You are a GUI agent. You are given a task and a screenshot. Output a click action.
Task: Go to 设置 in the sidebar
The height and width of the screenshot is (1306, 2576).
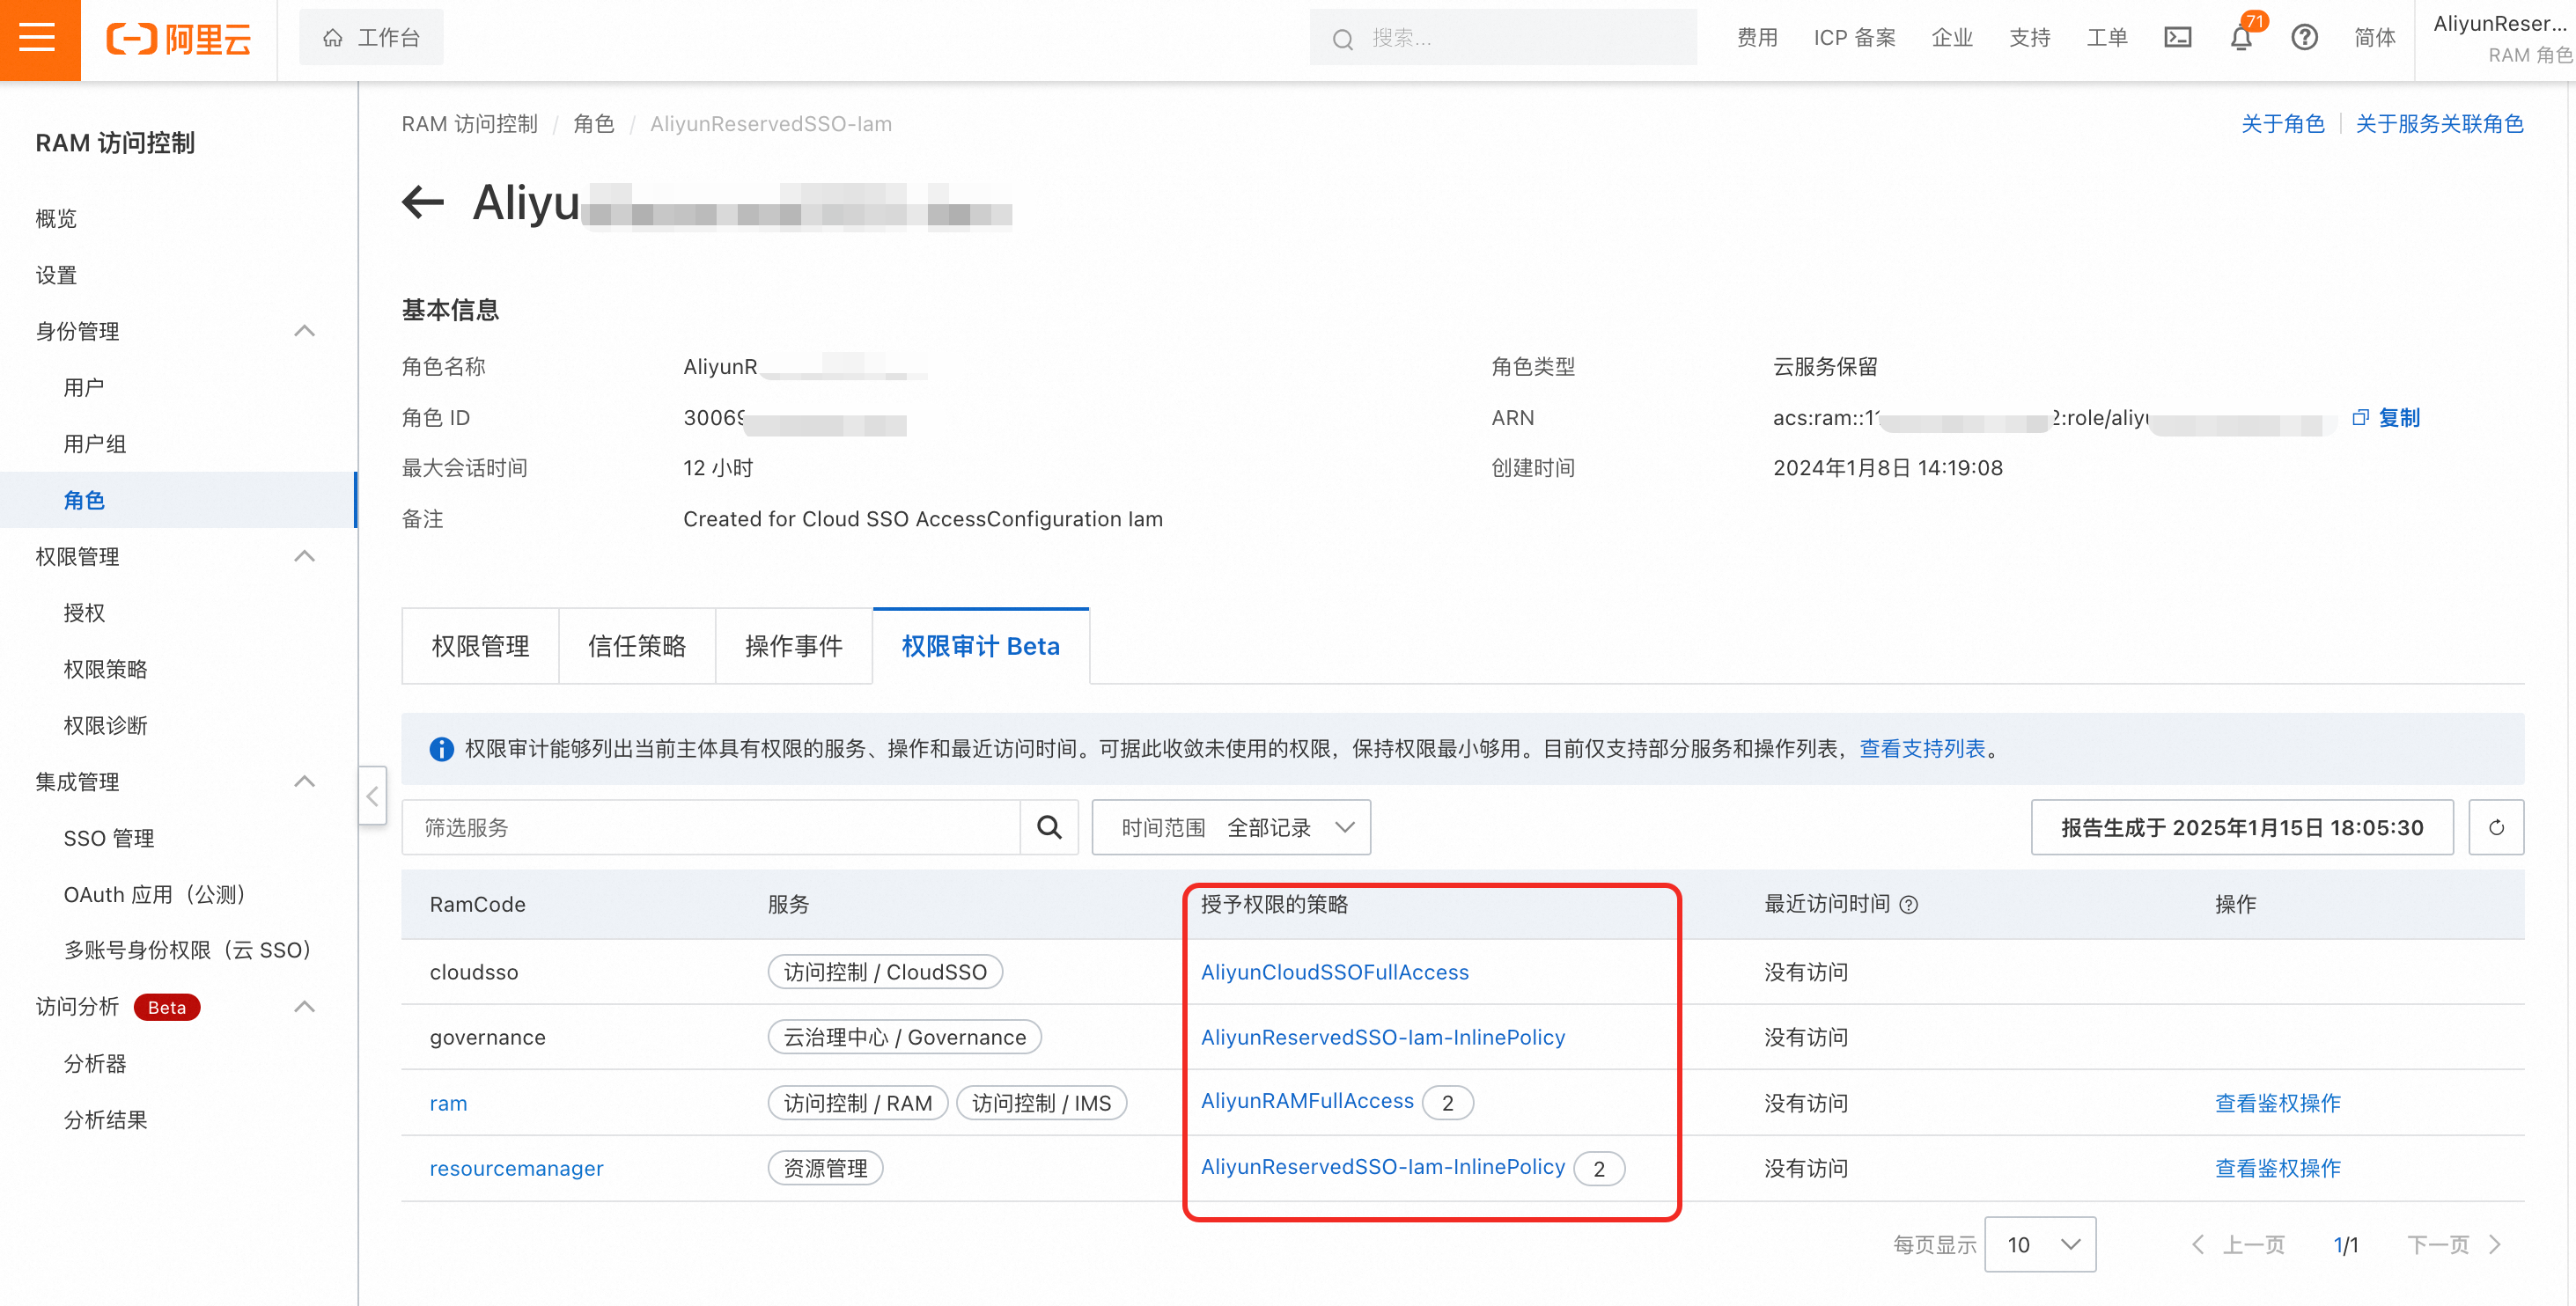coord(56,275)
